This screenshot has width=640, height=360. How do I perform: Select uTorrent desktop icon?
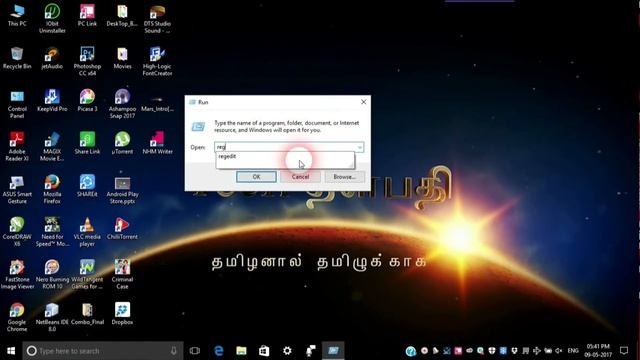pos(122,143)
